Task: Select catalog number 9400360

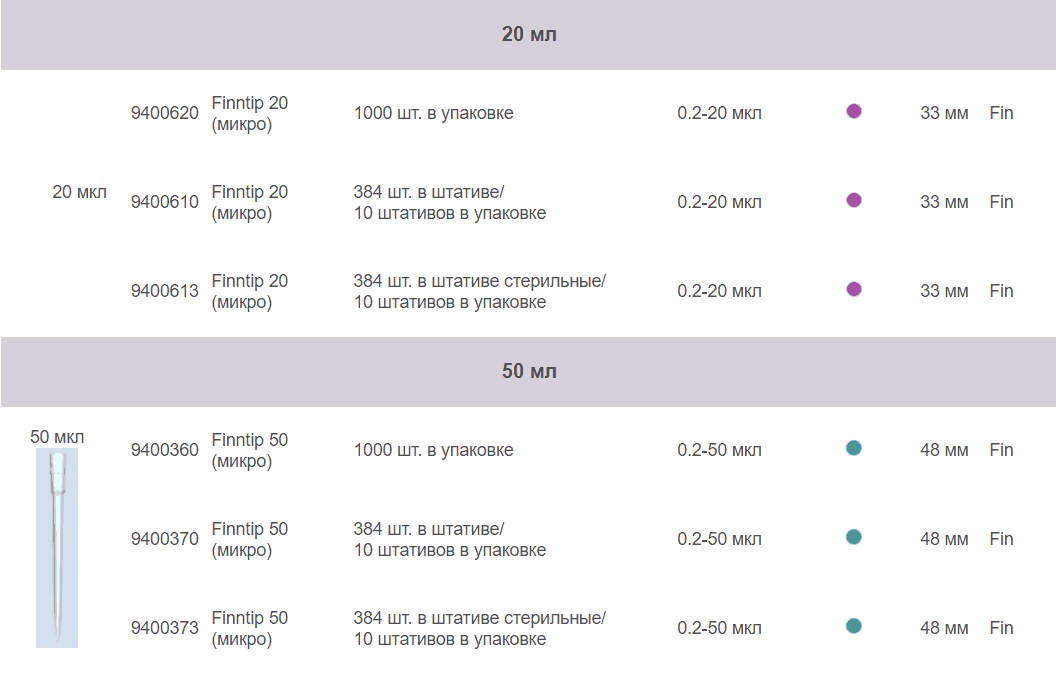Action: pos(165,450)
